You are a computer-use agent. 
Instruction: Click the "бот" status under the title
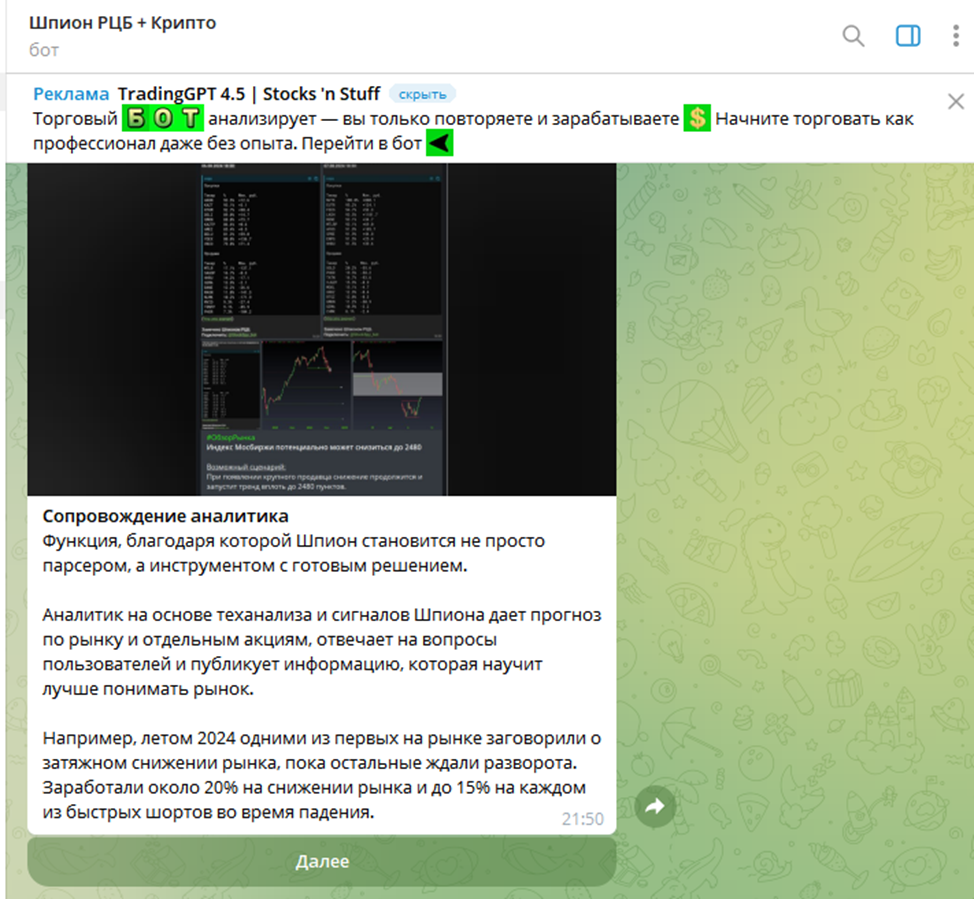point(44,48)
